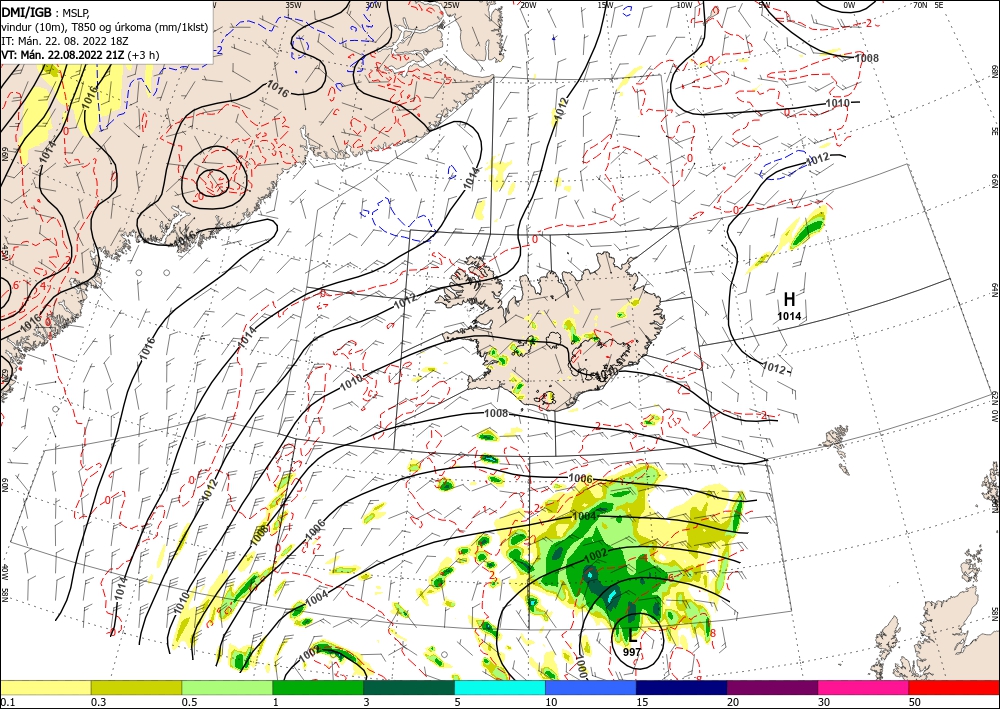The image size is (1000, 709).
Task: Click the '25W' longitude label
Action: pyautogui.click(x=451, y=5)
